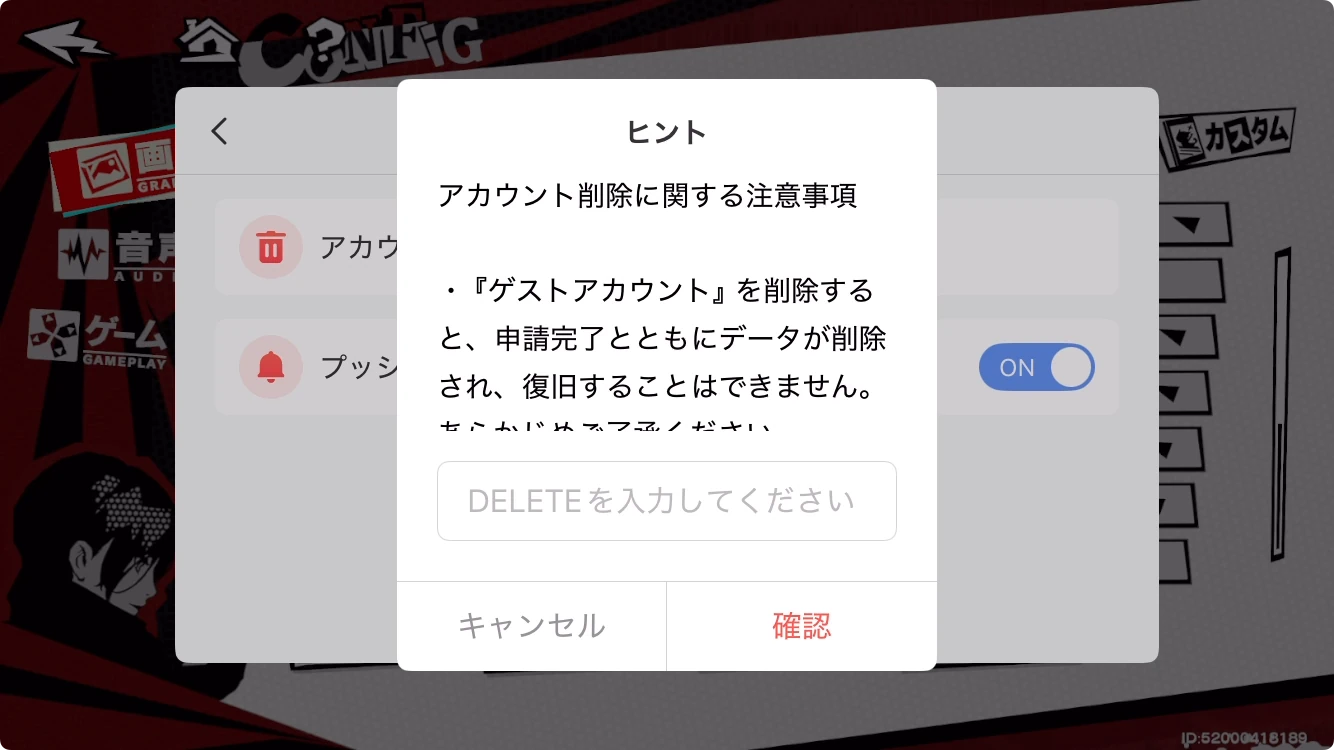Click the red trash can account deletion icon
The image size is (1334, 750).
[x=270, y=246]
